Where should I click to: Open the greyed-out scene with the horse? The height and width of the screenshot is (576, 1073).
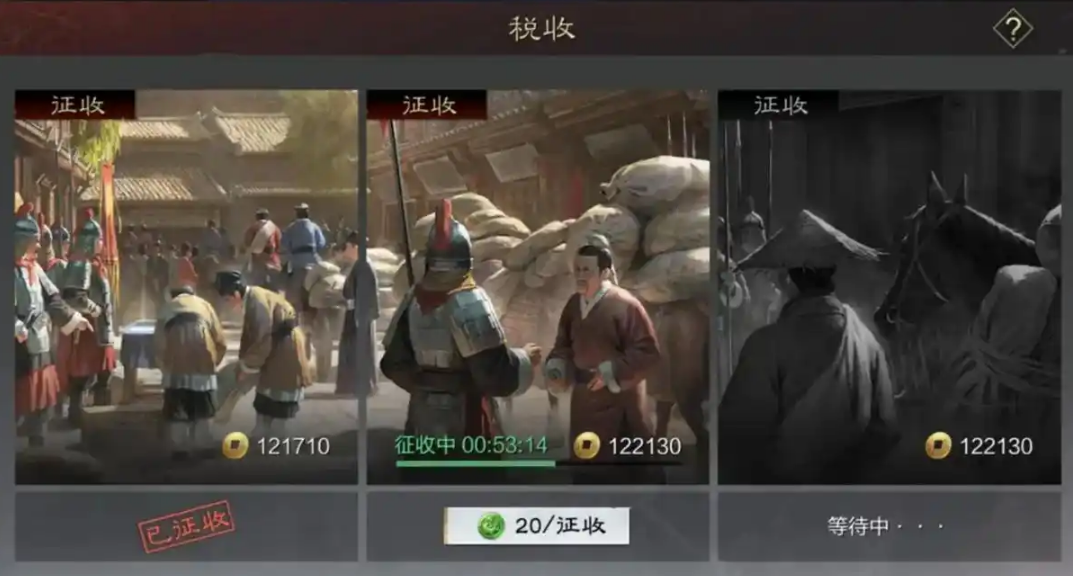[x=889, y=287]
